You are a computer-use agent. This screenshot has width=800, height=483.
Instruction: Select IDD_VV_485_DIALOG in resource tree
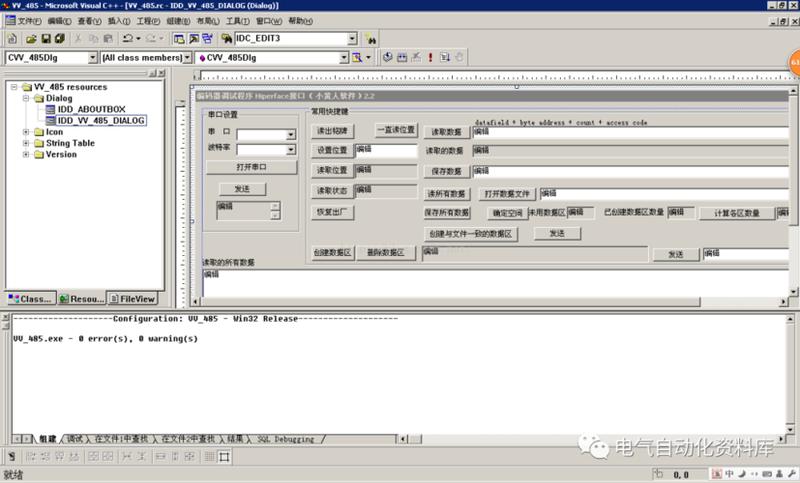point(101,120)
